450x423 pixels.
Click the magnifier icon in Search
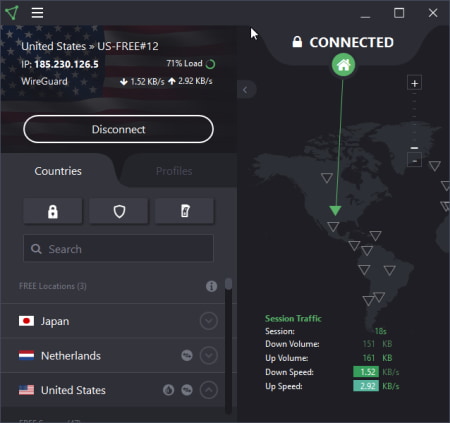(36, 249)
